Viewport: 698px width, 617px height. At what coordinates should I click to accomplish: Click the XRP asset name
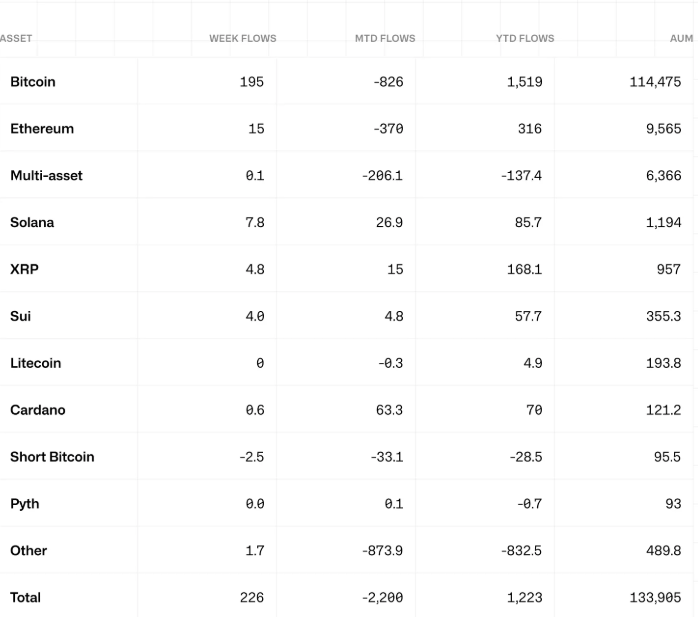click(24, 270)
